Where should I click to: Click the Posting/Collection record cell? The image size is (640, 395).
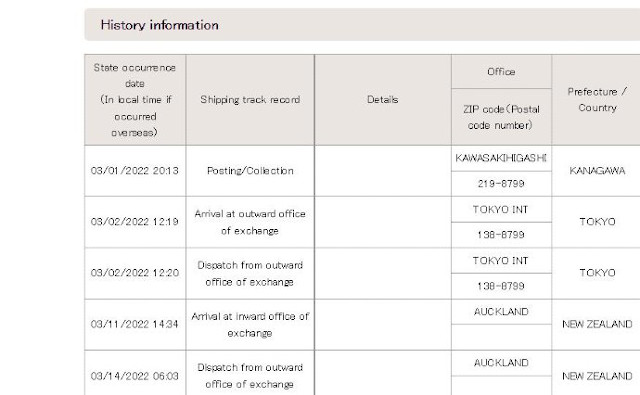coord(250,171)
